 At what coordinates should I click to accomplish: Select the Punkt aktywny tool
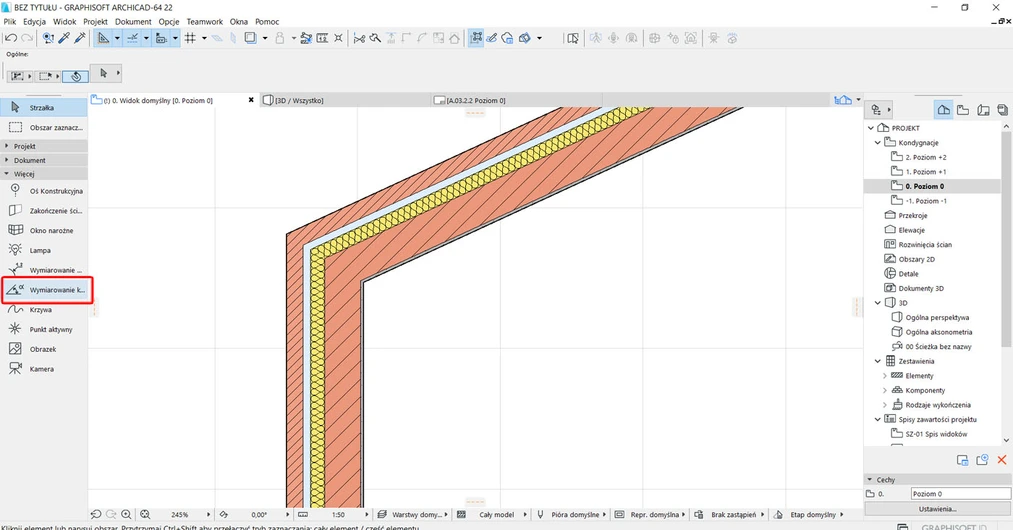44,329
